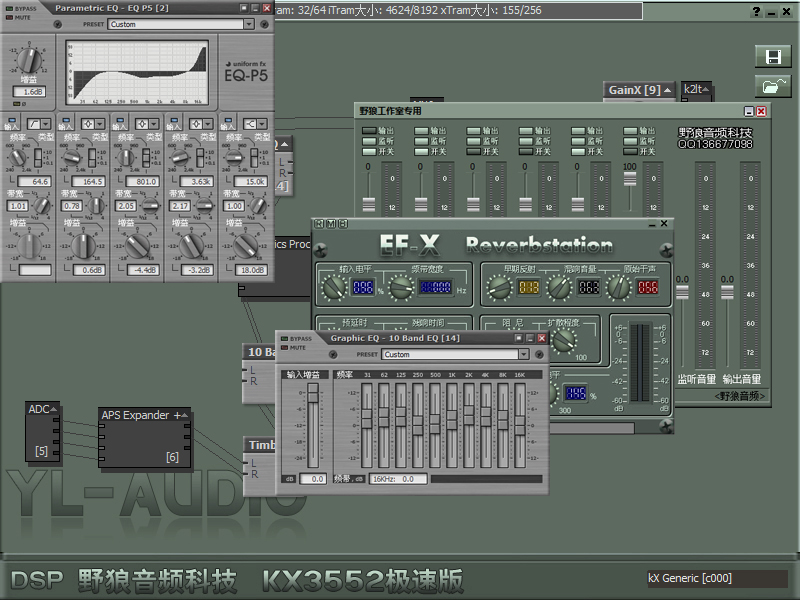Click the kX Generic [c000] device field

click(717, 578)
